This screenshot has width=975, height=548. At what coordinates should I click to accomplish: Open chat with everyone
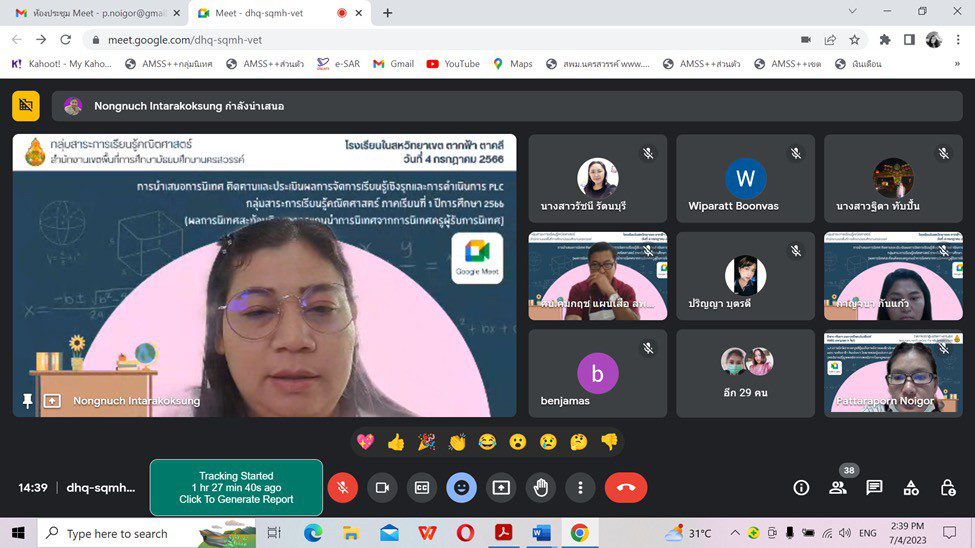(874, 488)
